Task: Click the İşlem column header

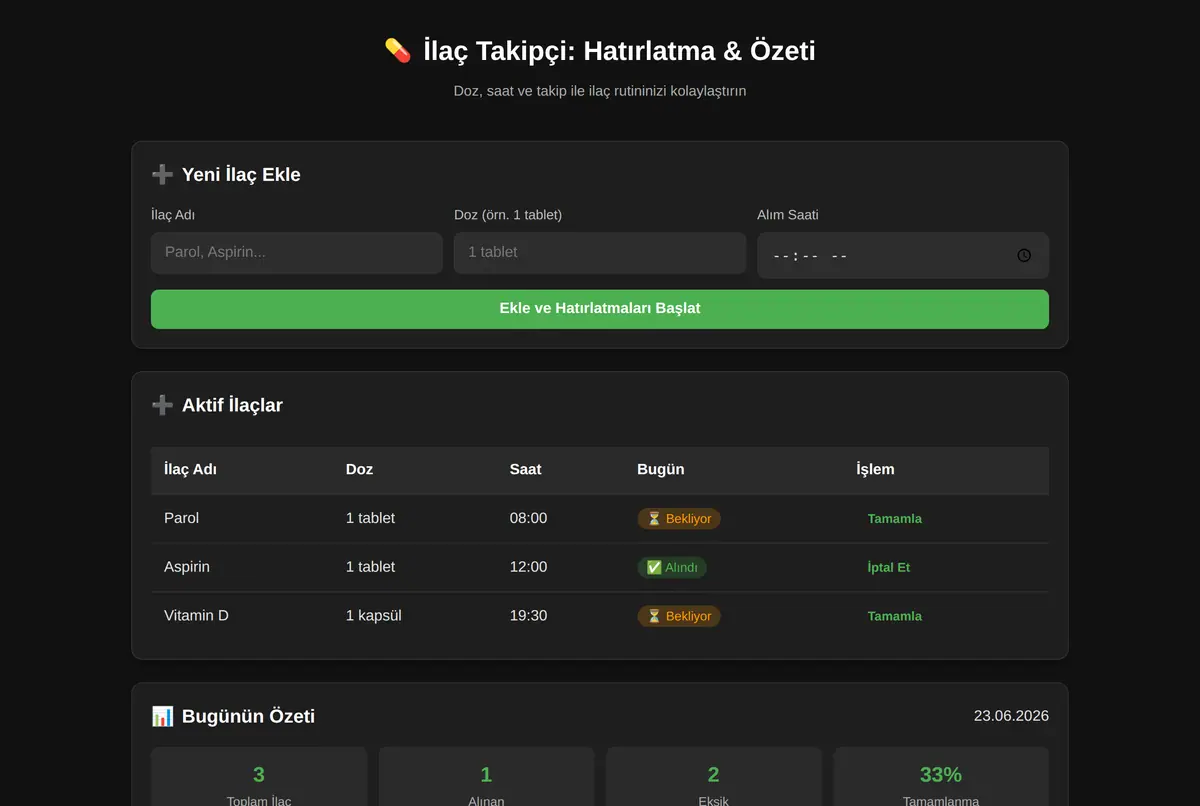Action: pyautogui.click(x=876, y=469)
